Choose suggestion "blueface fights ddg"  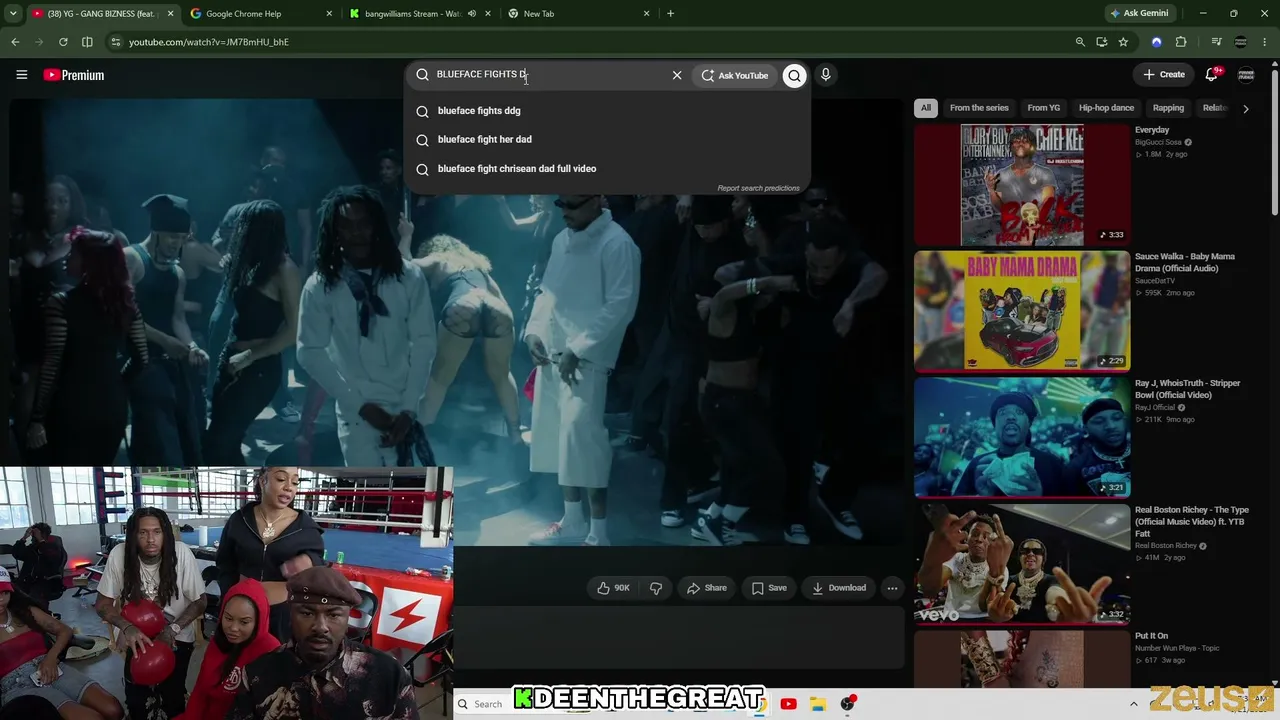coord(607,111)
